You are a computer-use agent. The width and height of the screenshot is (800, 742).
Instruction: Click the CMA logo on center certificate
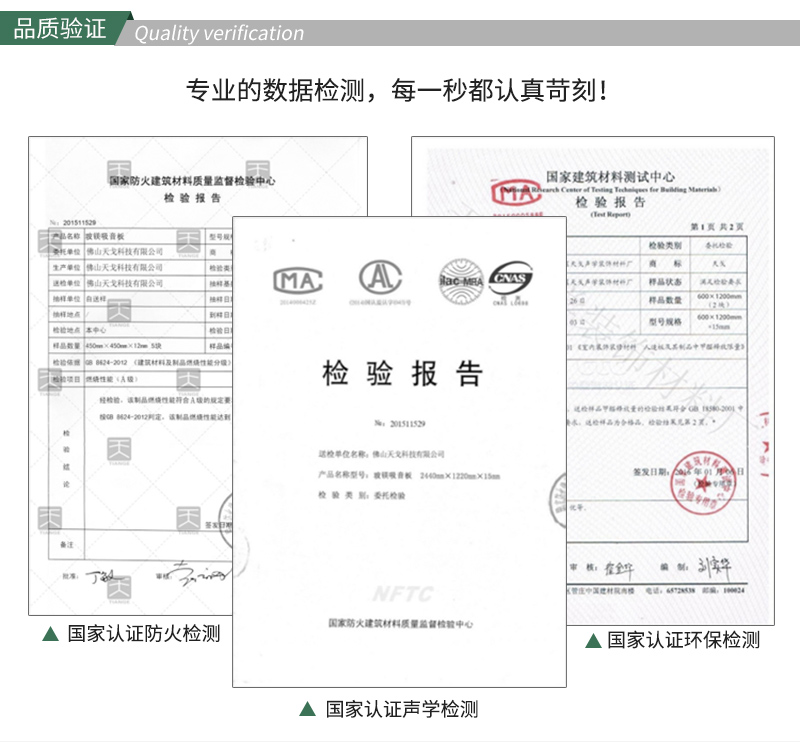(300, 279)
